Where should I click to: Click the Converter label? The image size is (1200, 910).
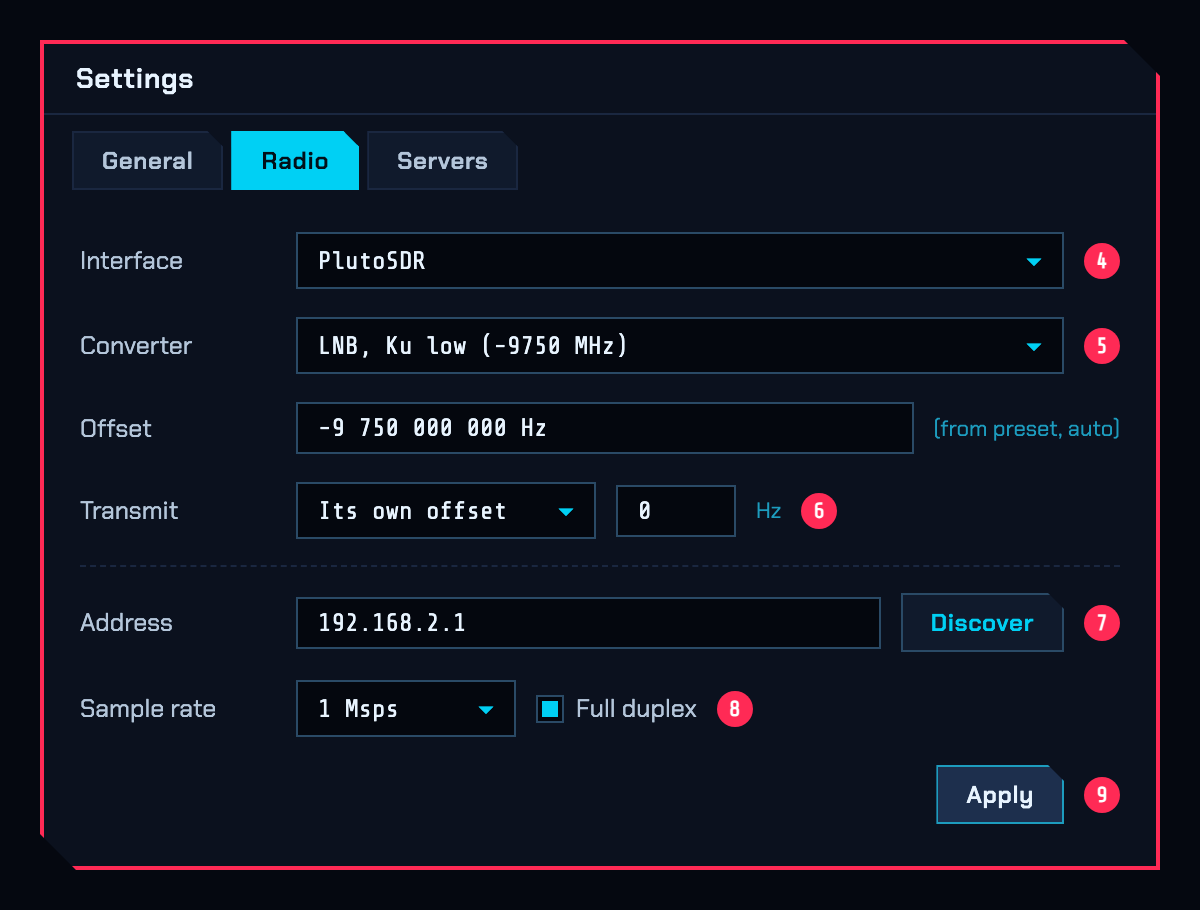[x=136, y=346]
